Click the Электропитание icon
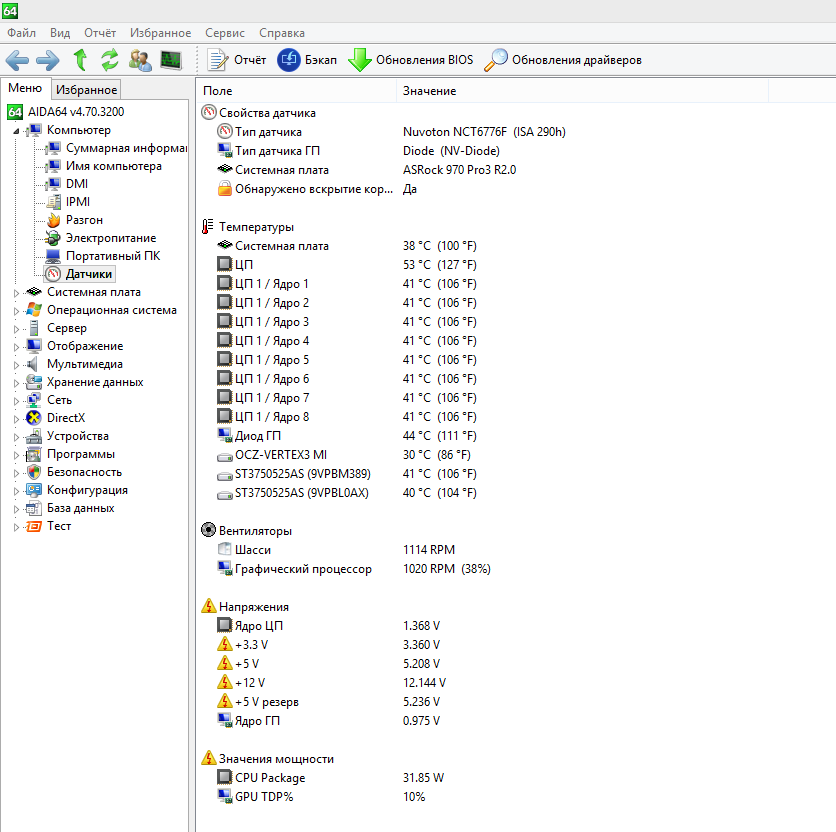Viewport: 836px width, 832px height. 53,238
